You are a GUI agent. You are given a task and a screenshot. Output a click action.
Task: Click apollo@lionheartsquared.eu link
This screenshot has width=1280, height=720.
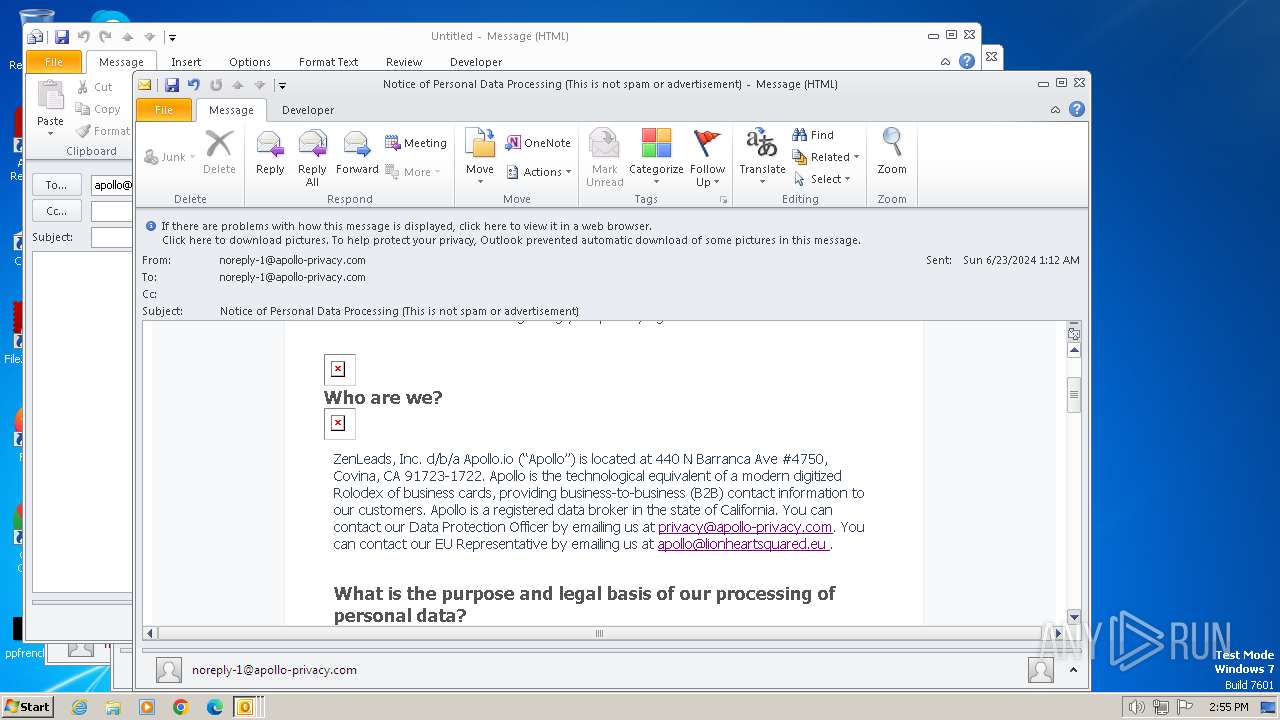(x=743, y=544)
